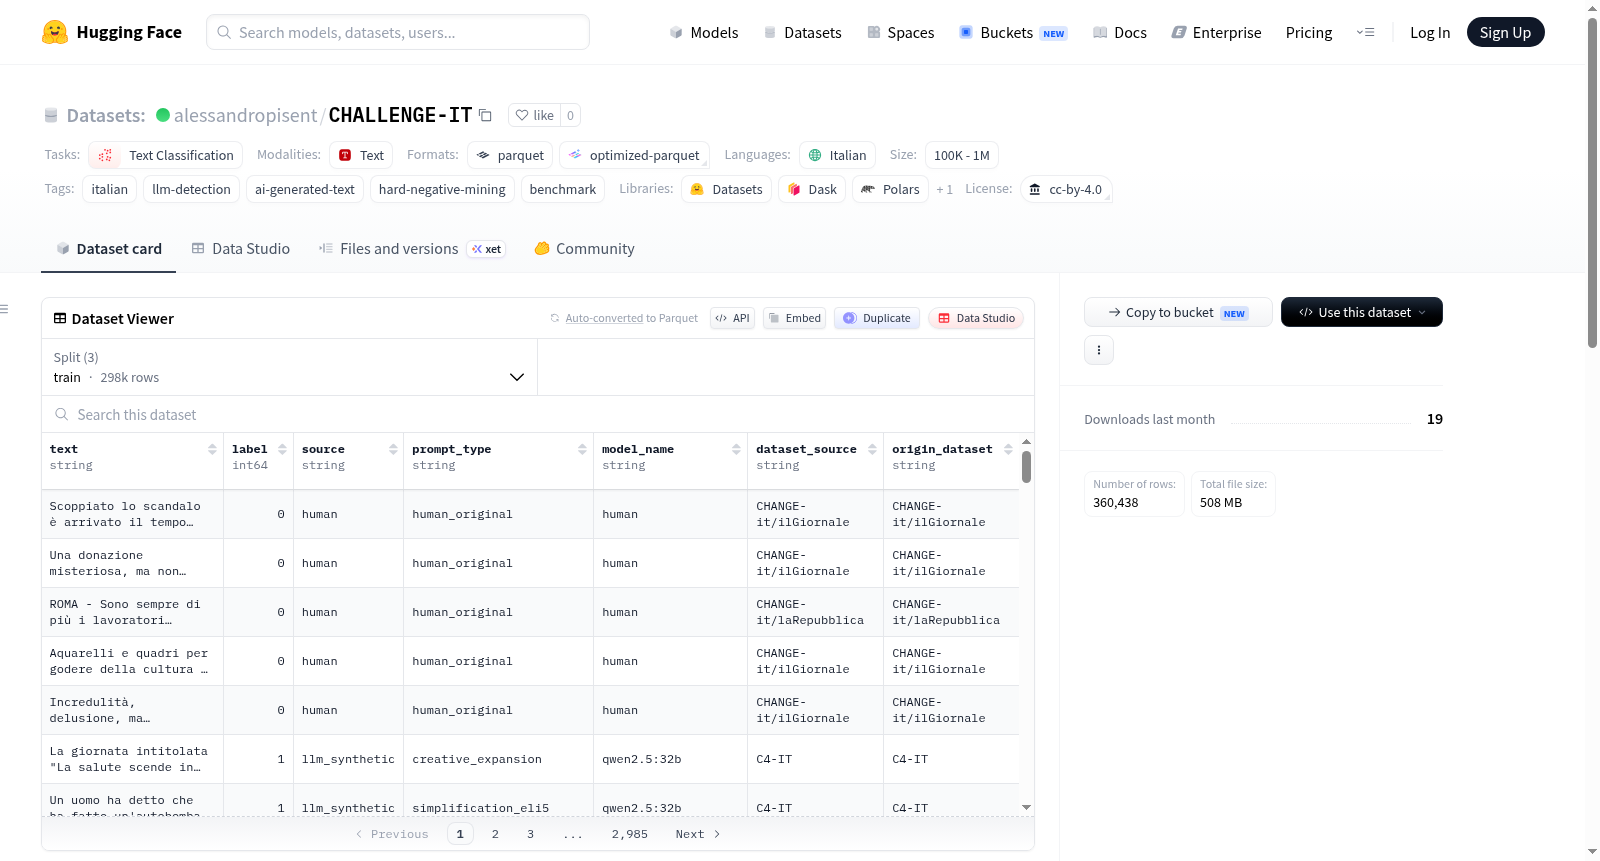Click the dataset table vertical scrollbar thumb
1600x861 pixels.
pyautogui.click(x=1026, y=467)
